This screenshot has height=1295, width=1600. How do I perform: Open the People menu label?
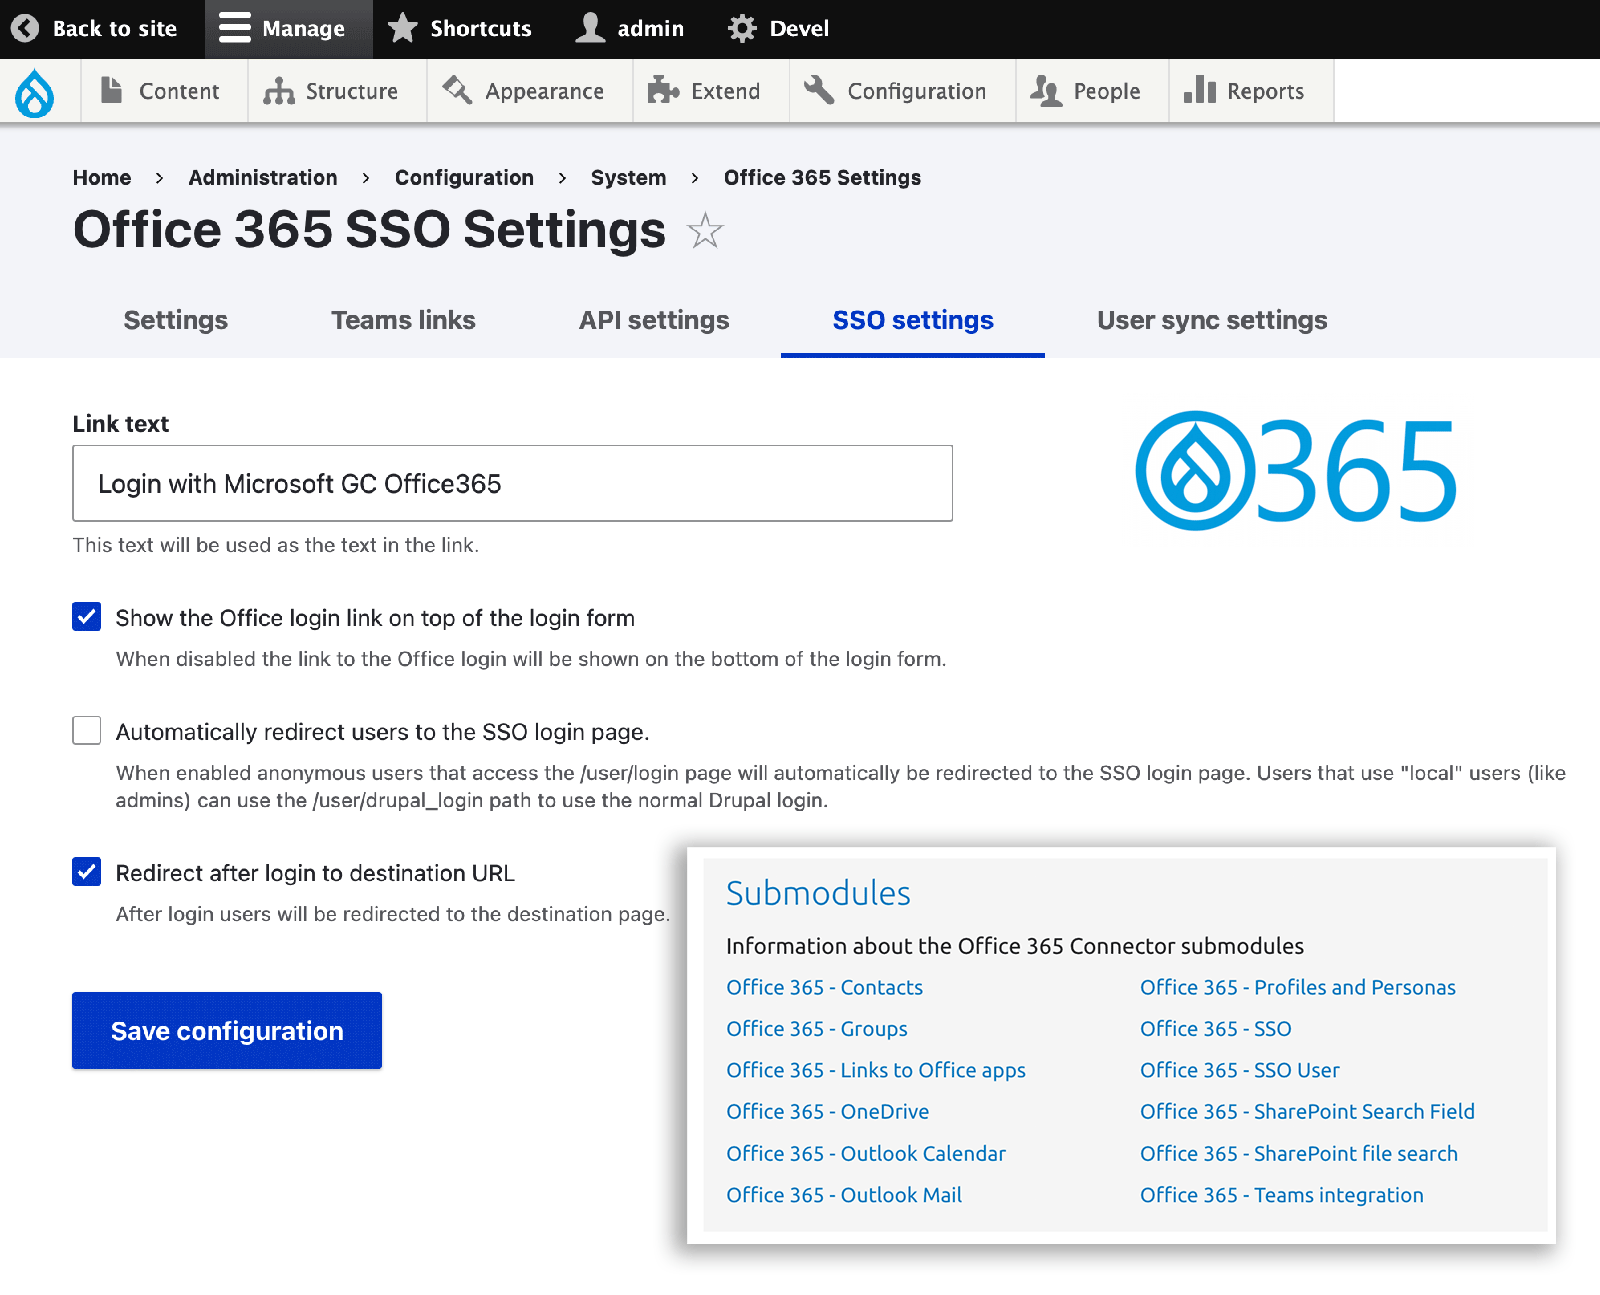(x=1106, y=91)
